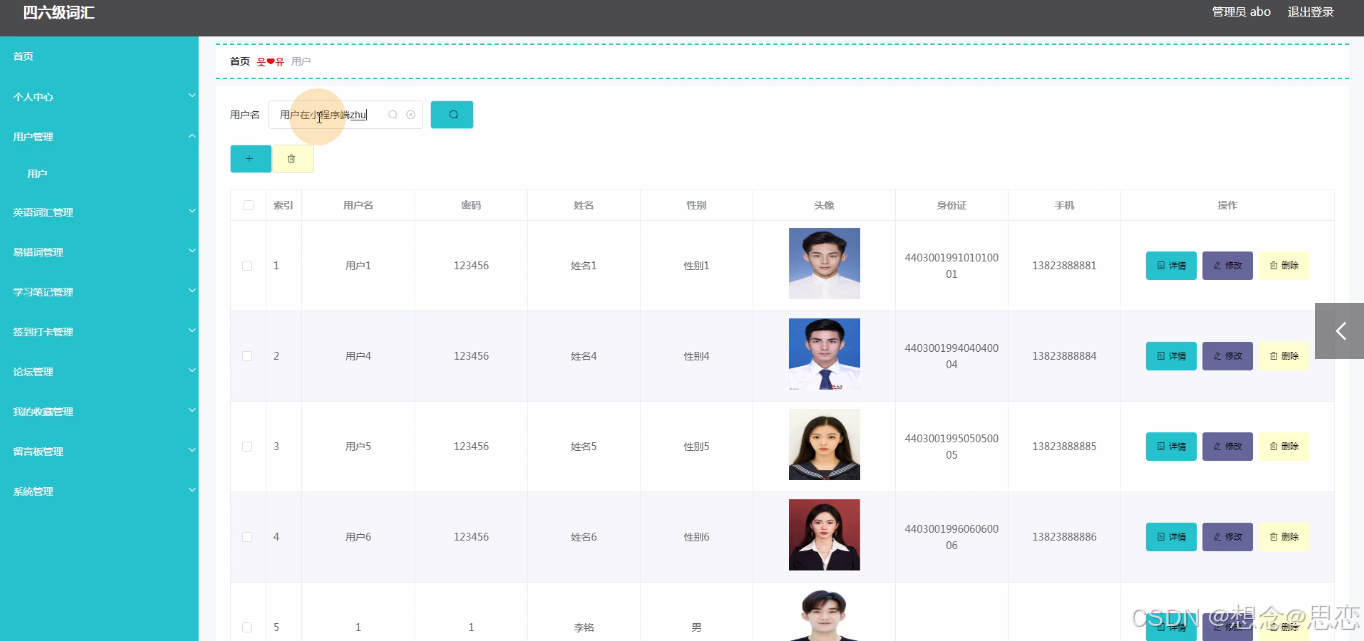Click the cell 姓名1
The image size is (1364, 641).
[584, 266]
